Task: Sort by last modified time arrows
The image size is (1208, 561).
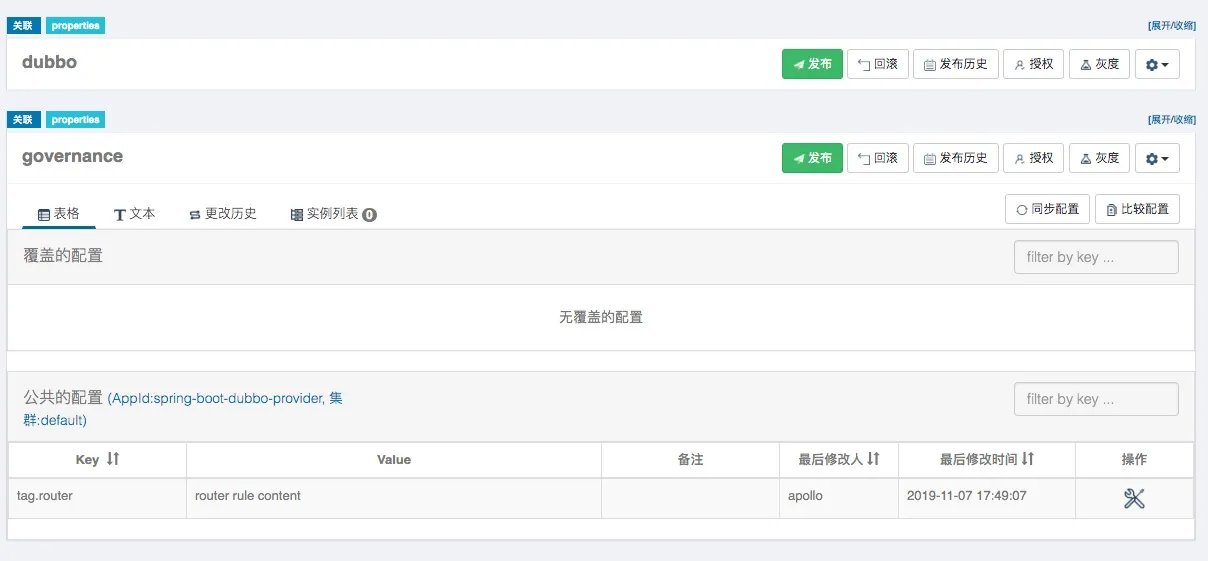Action: coord(1028,459)
